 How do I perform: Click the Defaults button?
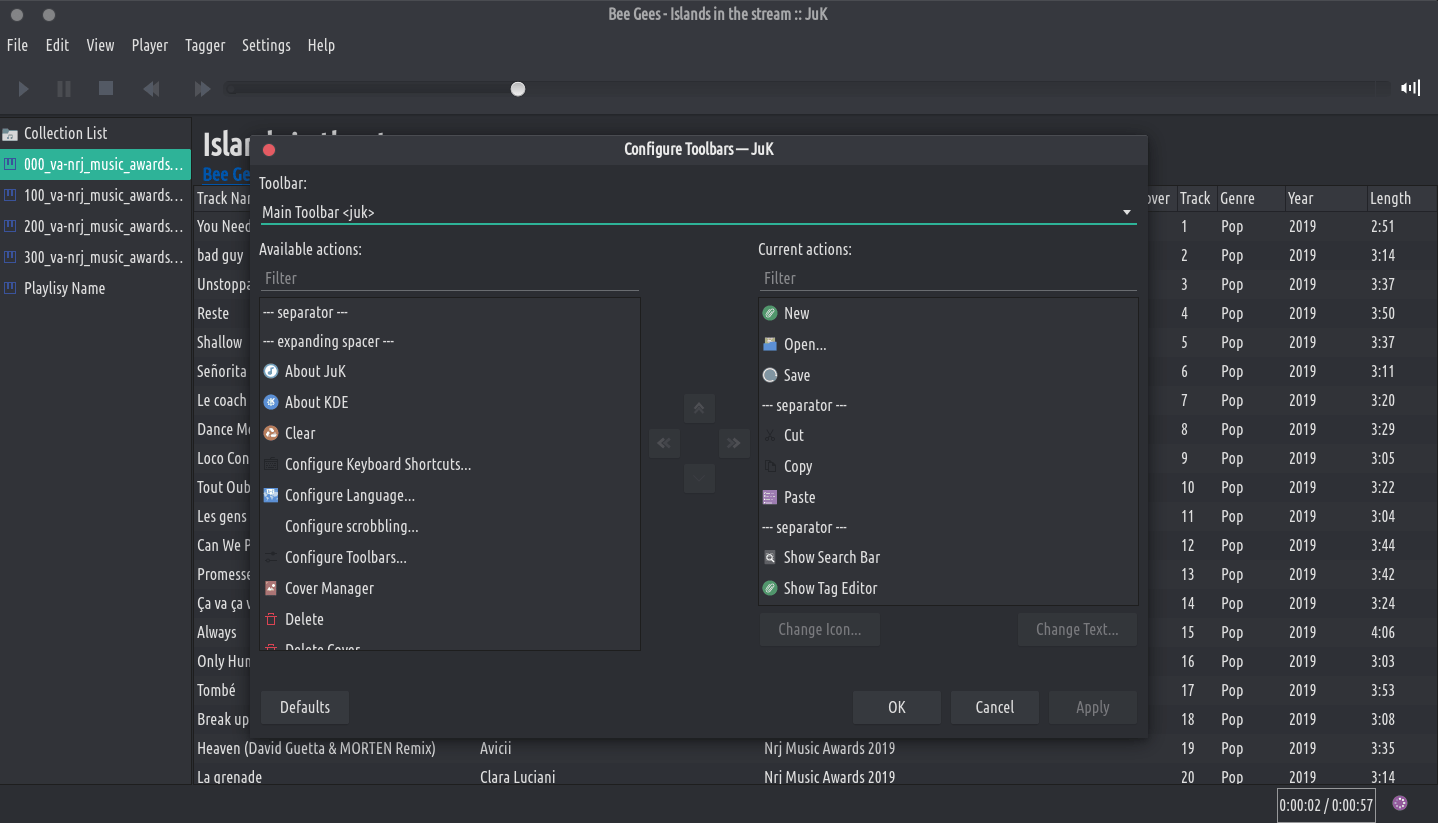(x=305, y=707)
